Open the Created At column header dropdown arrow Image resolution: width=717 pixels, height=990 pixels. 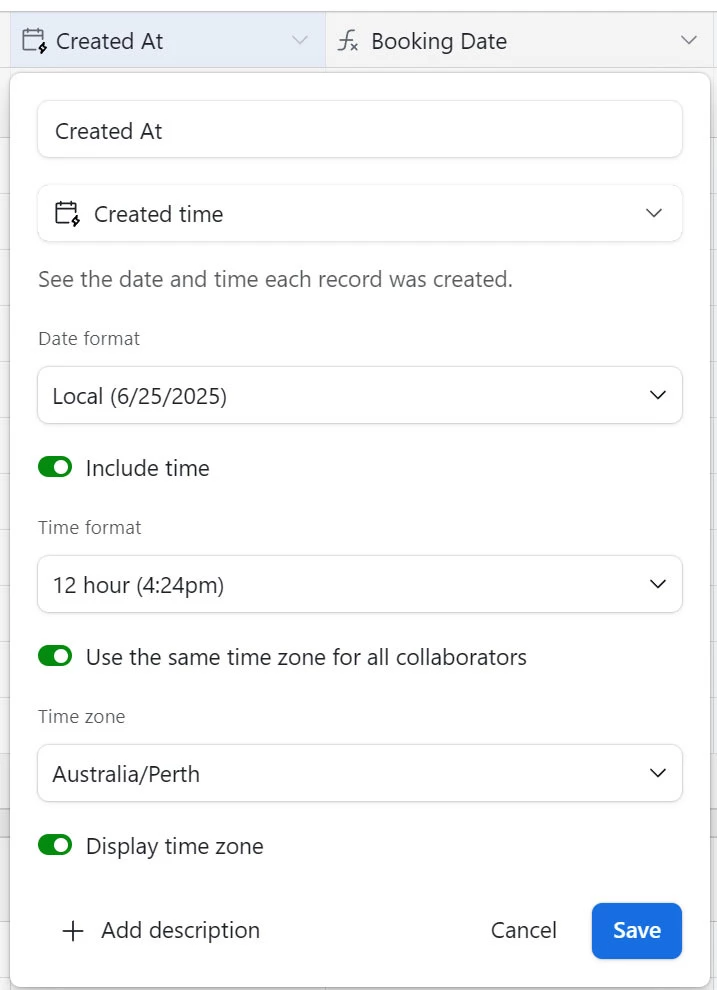tap(300, 40)
